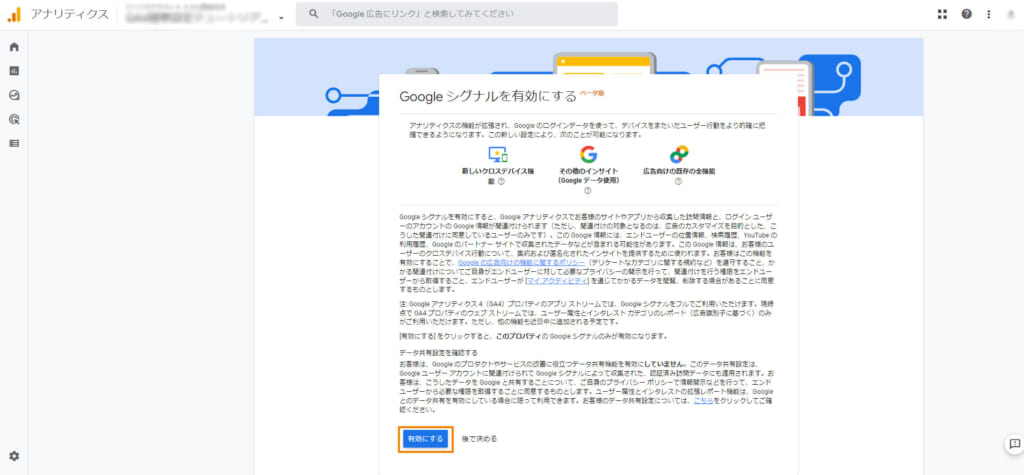The width and height of the screenshot is (1024, 475).
Task: Click help icon under 広告向けの既存の全機能
Action: point(678,182)
